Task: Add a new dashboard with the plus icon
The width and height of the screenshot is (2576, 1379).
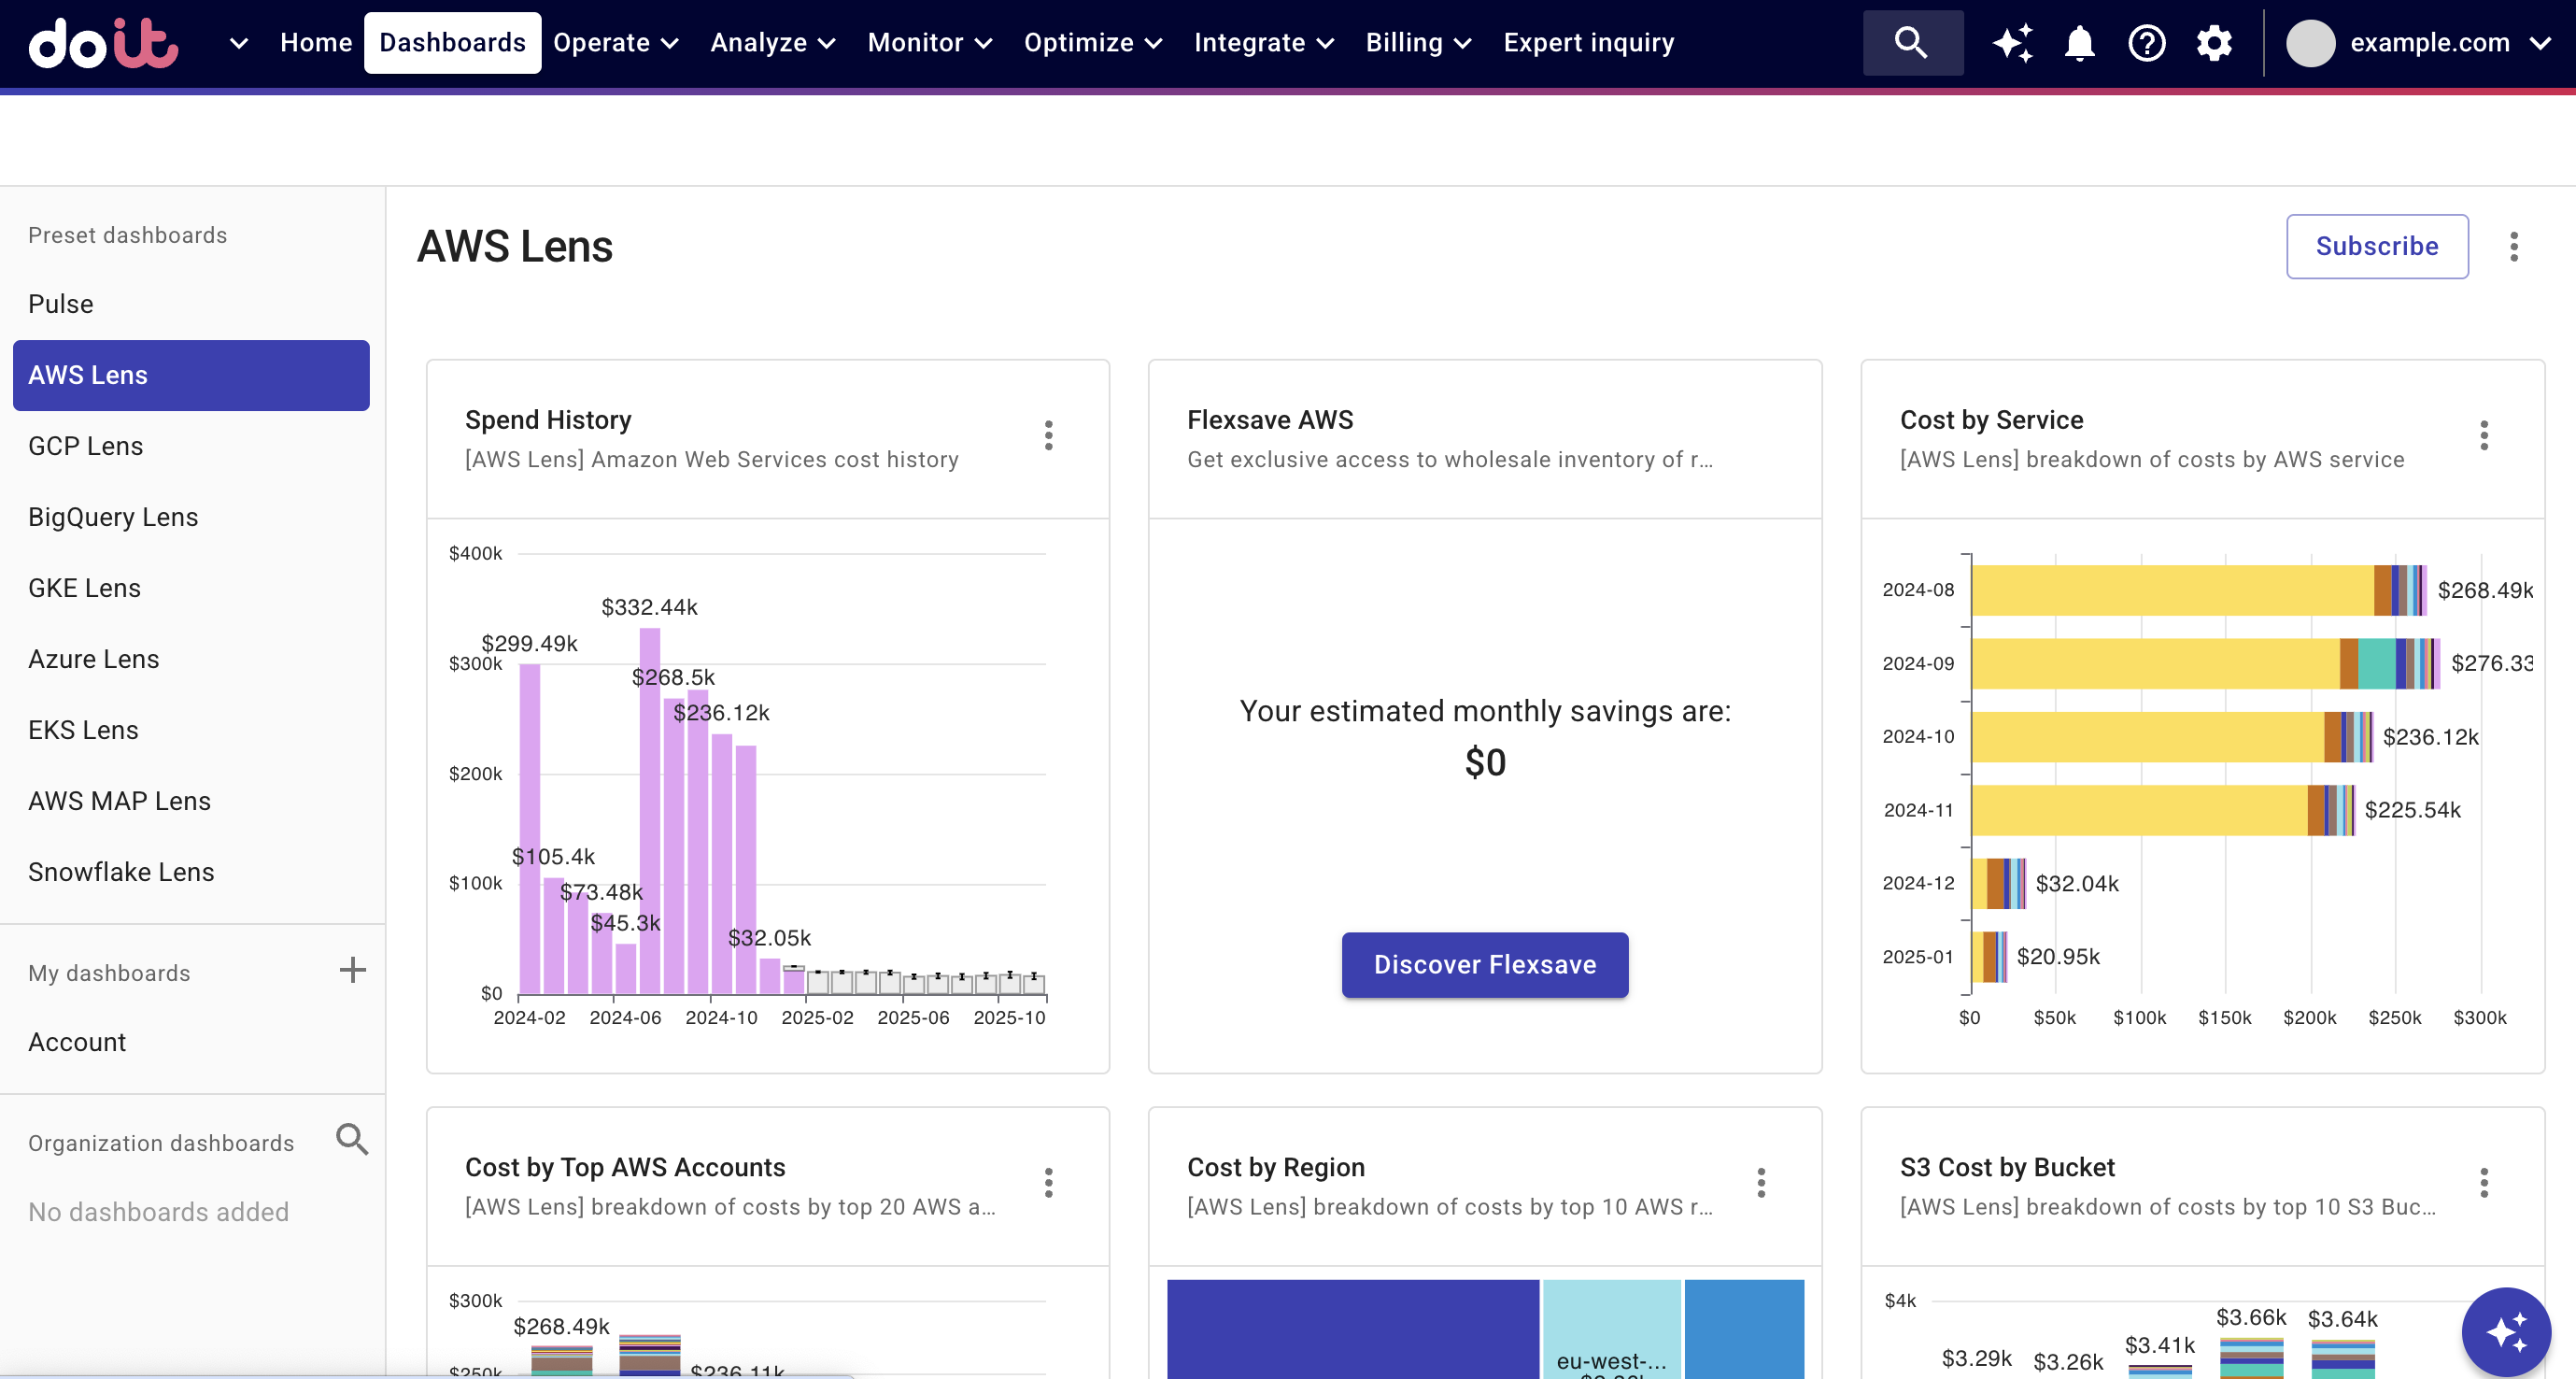Action: [x=352, y=970]
